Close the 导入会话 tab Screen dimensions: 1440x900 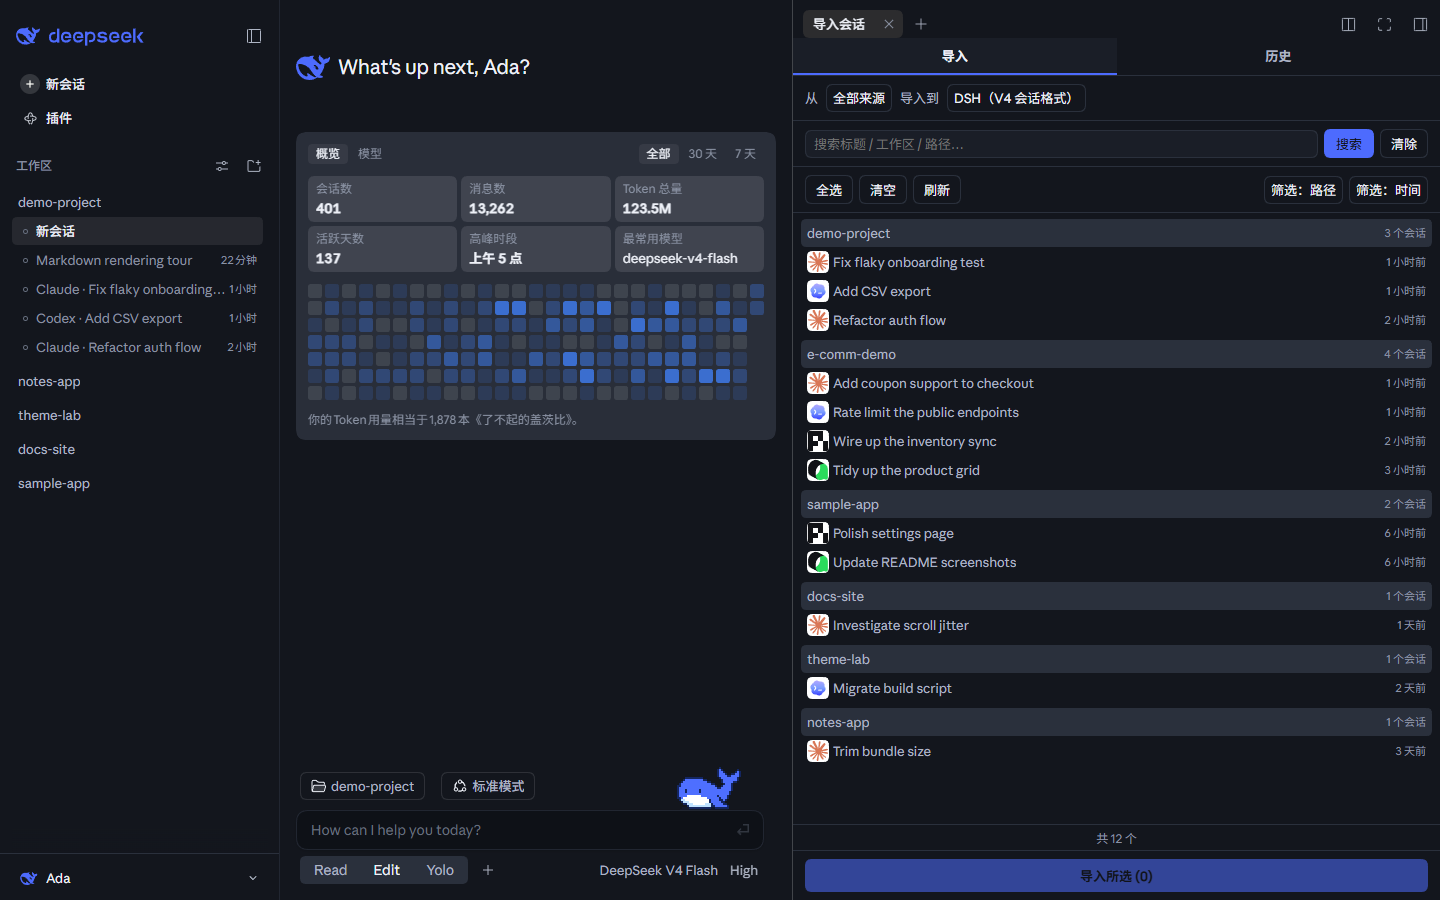coord(889,24)
